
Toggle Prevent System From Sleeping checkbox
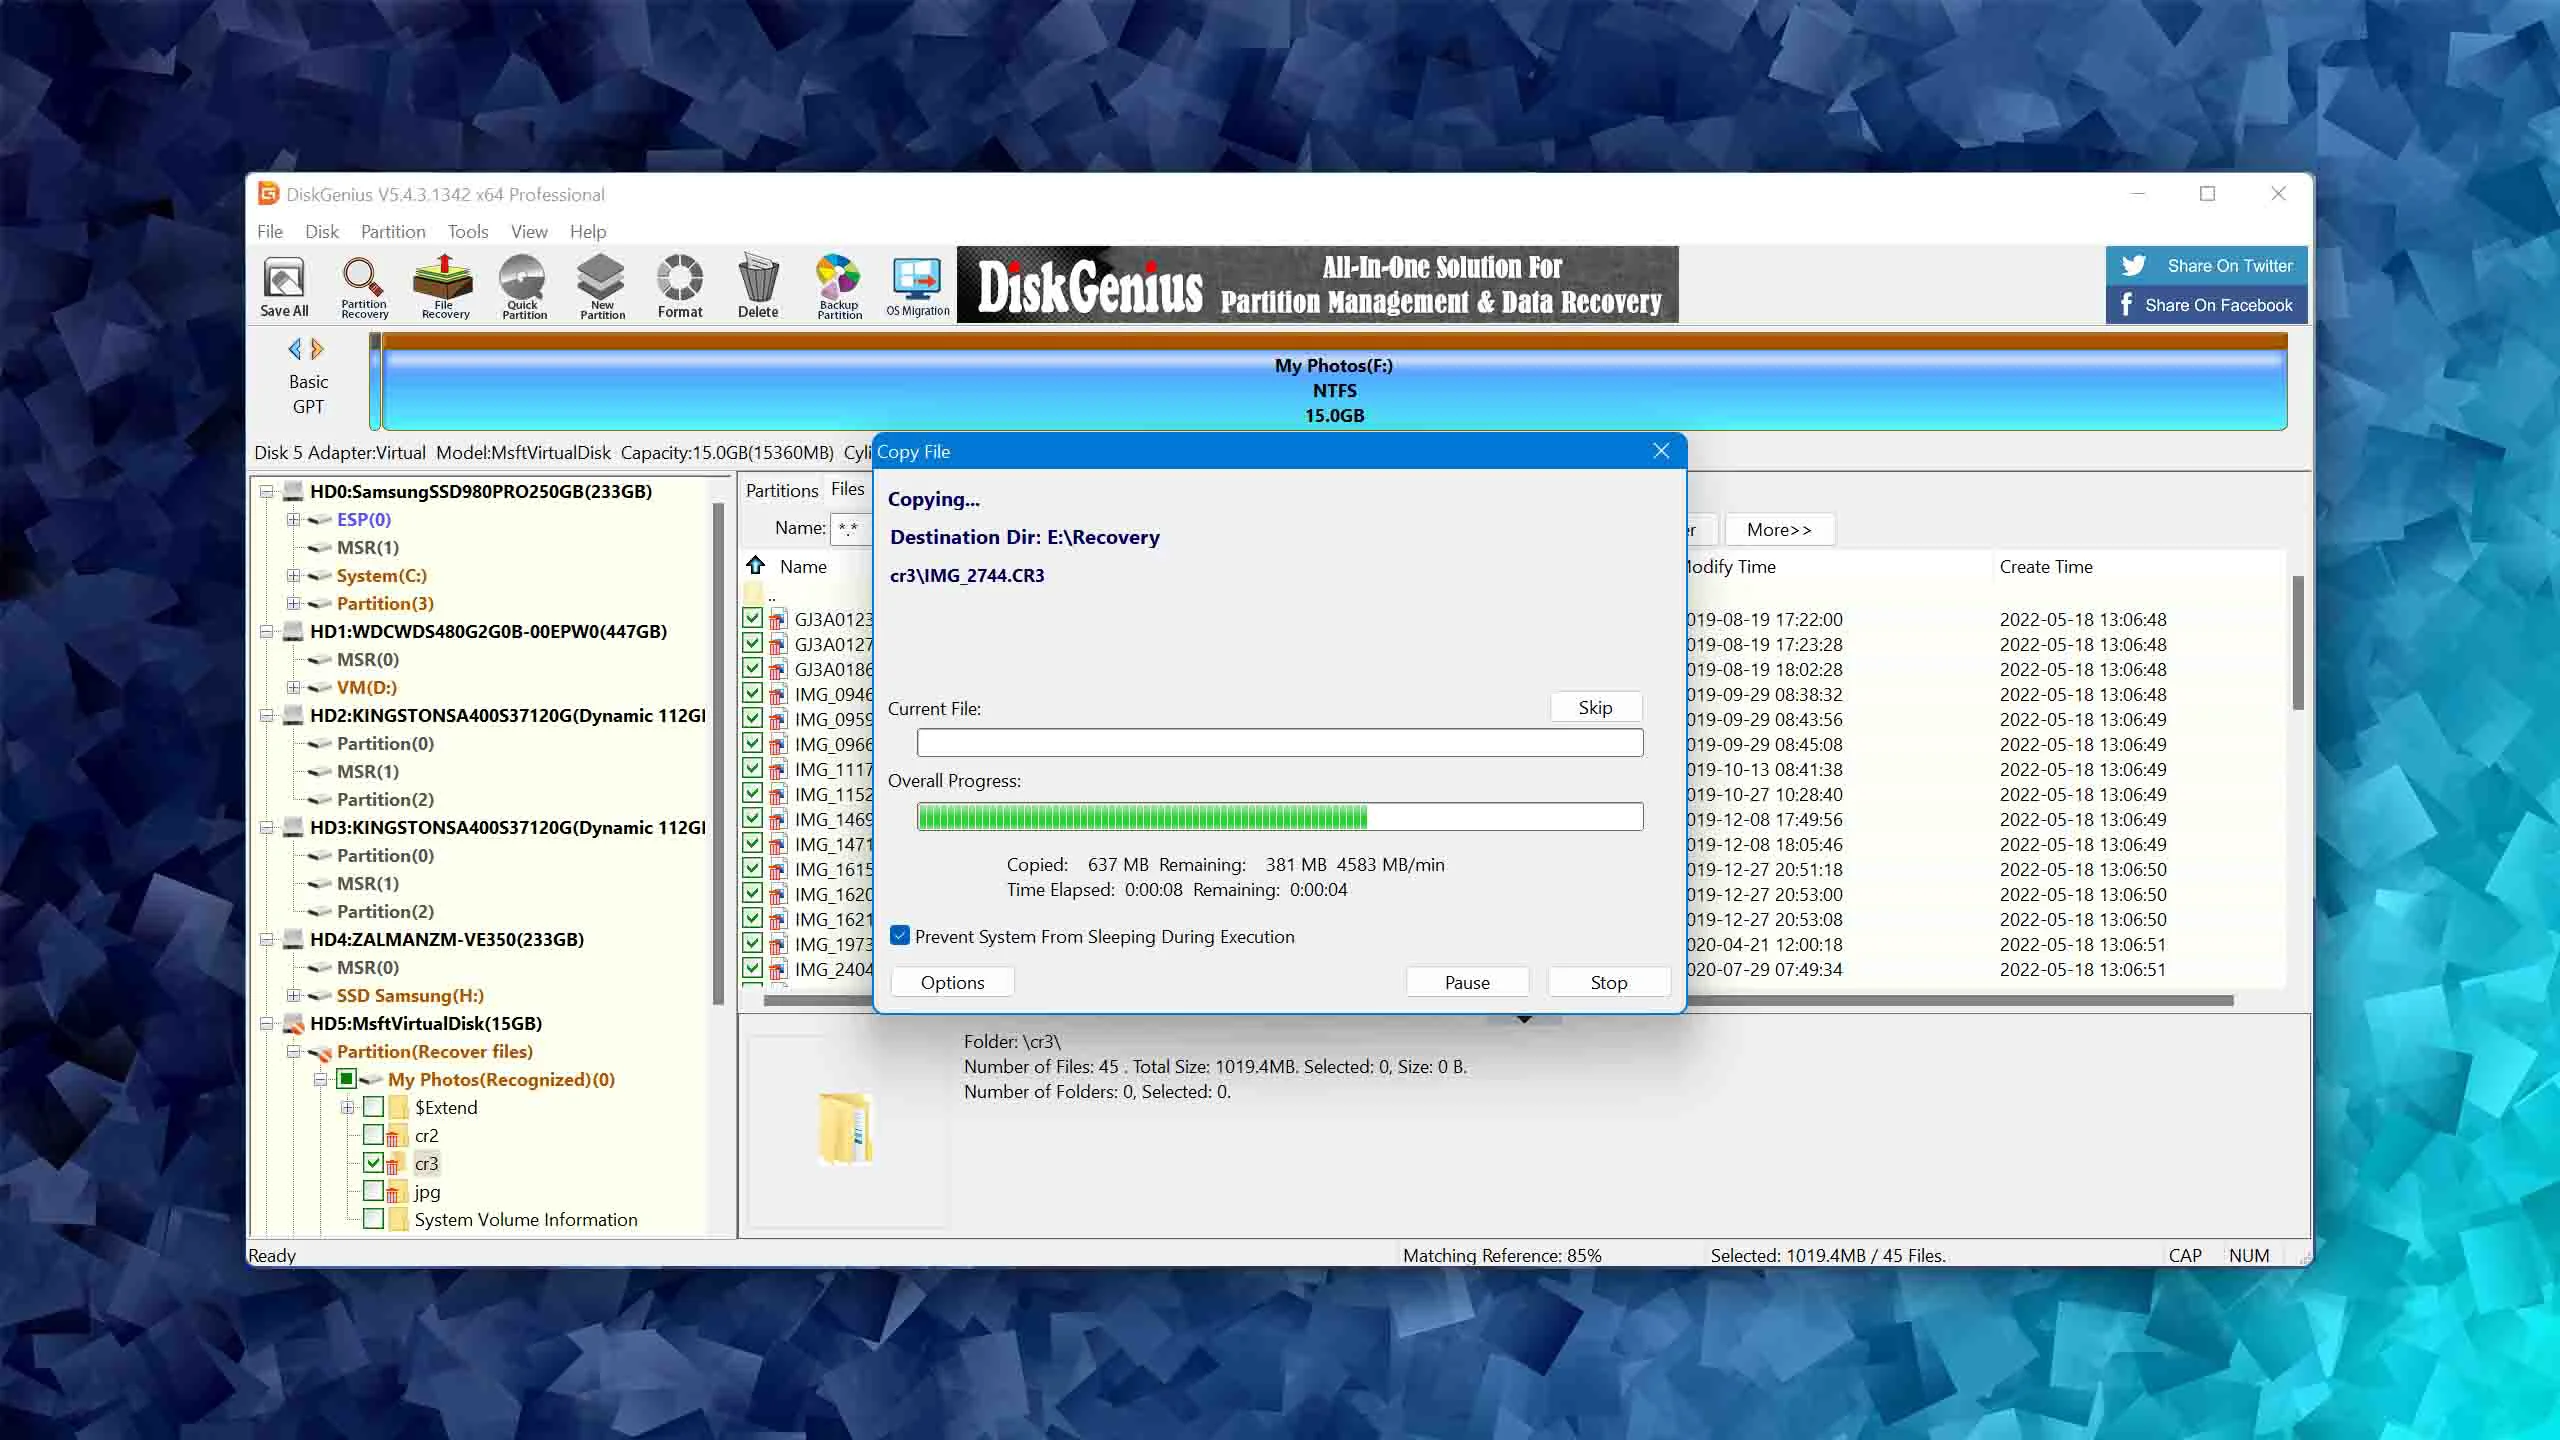900,936
